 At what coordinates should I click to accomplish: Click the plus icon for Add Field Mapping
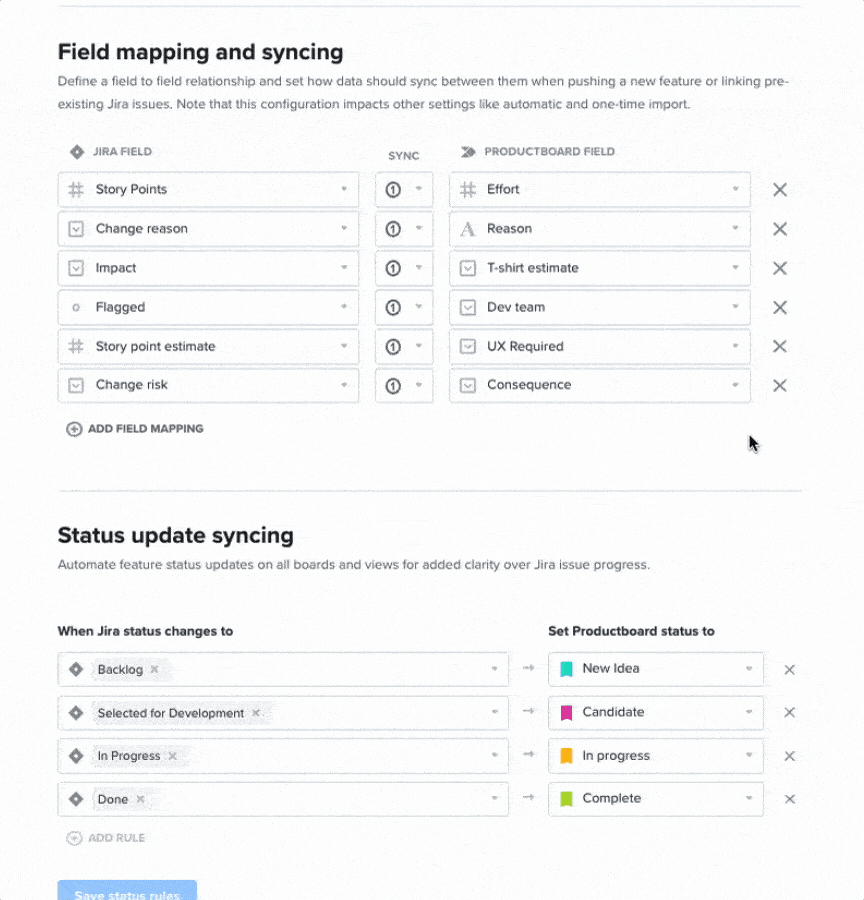tap(74, 429)
